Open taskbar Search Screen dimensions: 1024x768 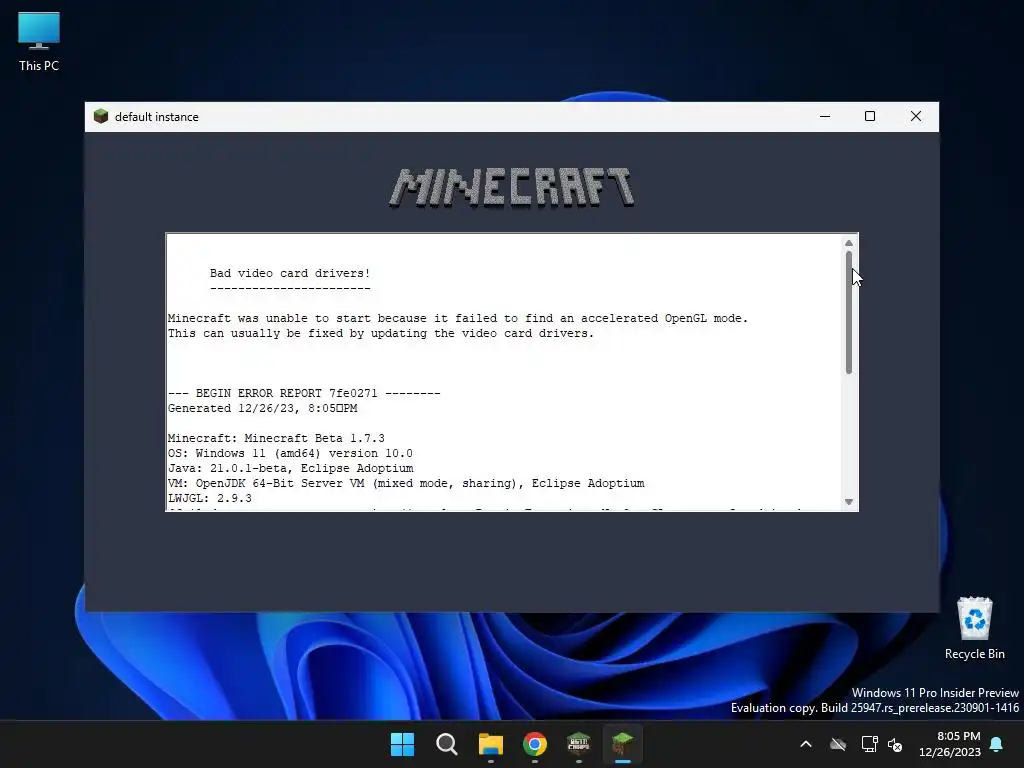pos(447,744)
